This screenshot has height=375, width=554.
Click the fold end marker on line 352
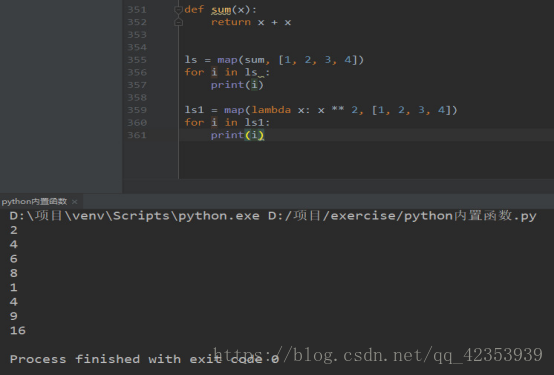178,22
